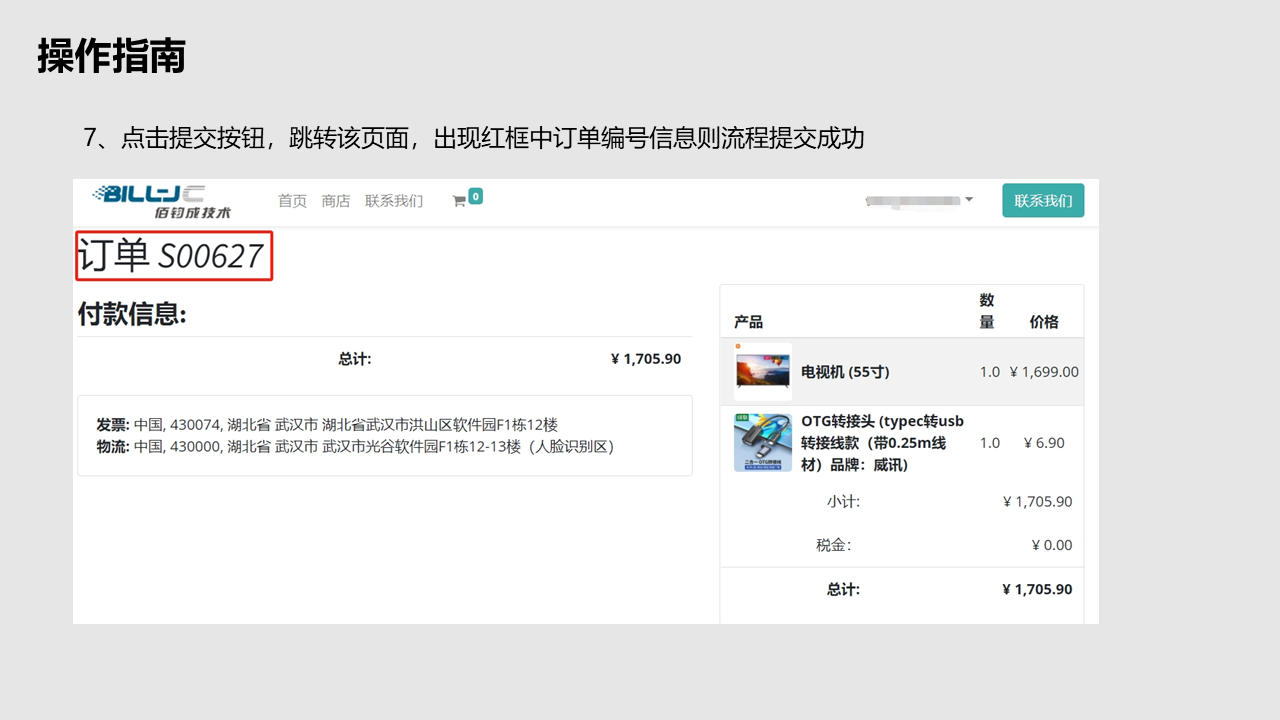The width and height of the screenshot is (1280, 720).
Task: Open the blurred user account dropdown
Action: pos(918,201)
